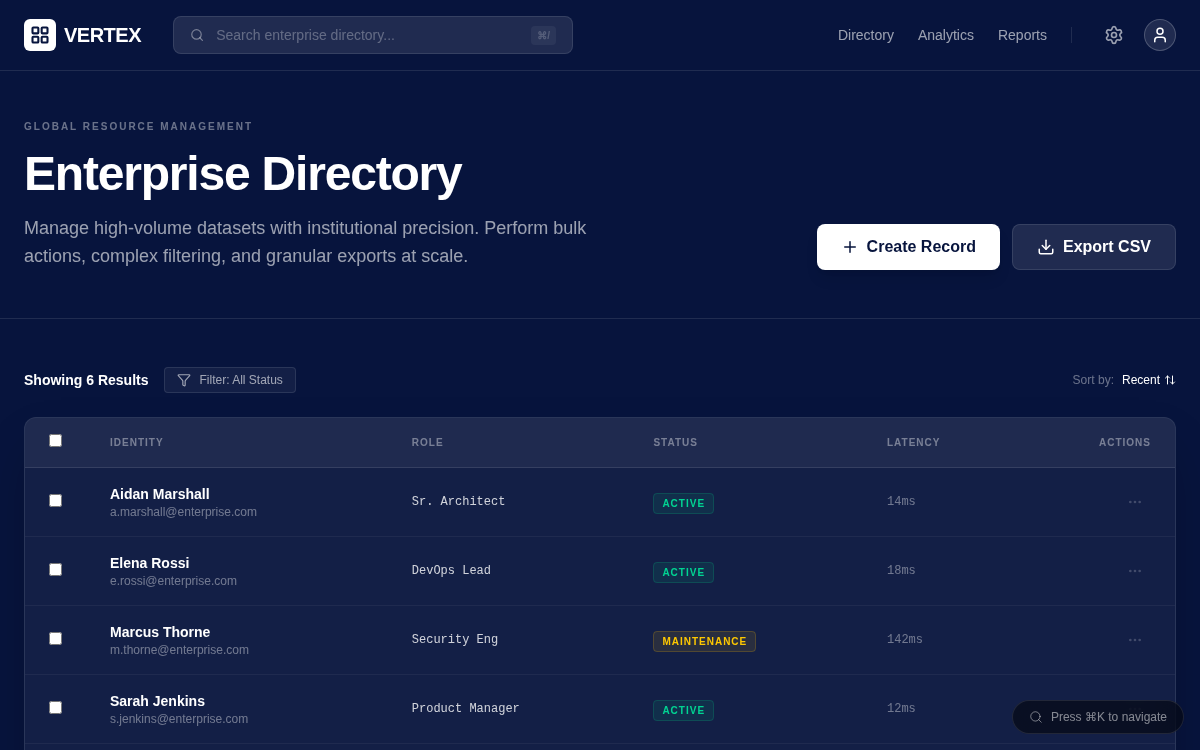Click the Press ⌘K to navigate pill

[x=1098, y=717]
